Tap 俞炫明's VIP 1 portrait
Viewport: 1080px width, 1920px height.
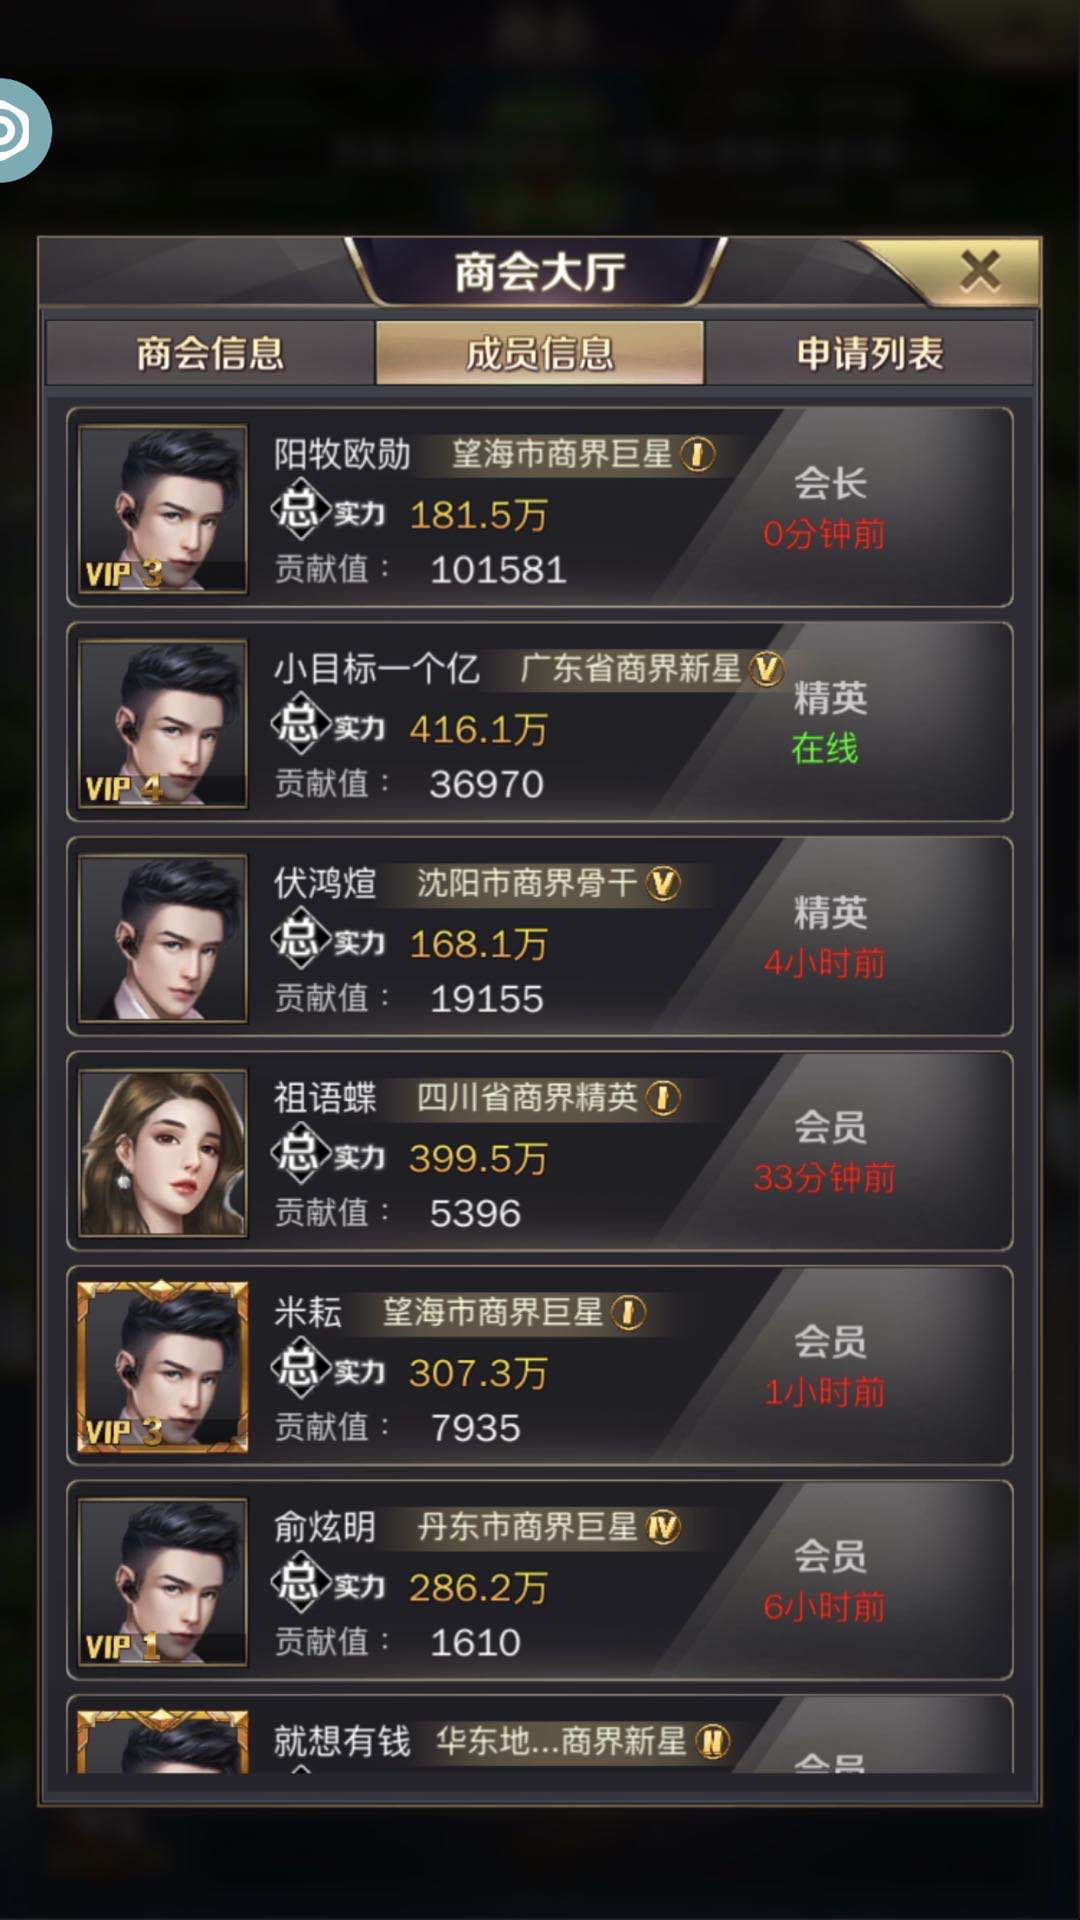[x=163, y=1582]
